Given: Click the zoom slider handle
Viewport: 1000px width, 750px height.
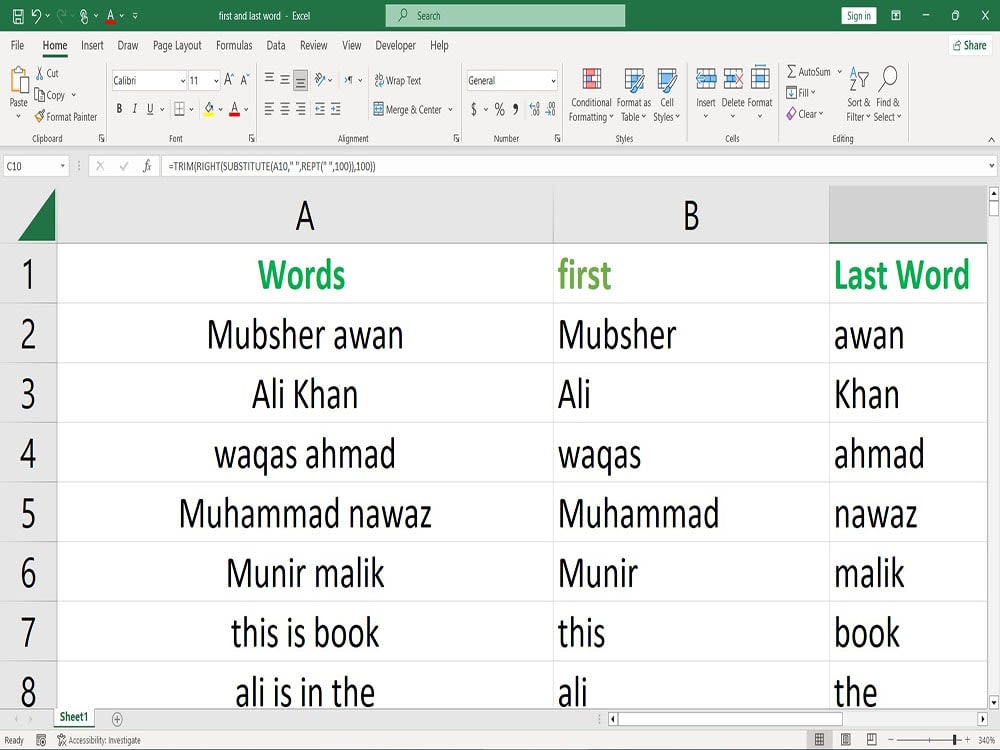Looking at the screenshot, I should pos(955,740).
